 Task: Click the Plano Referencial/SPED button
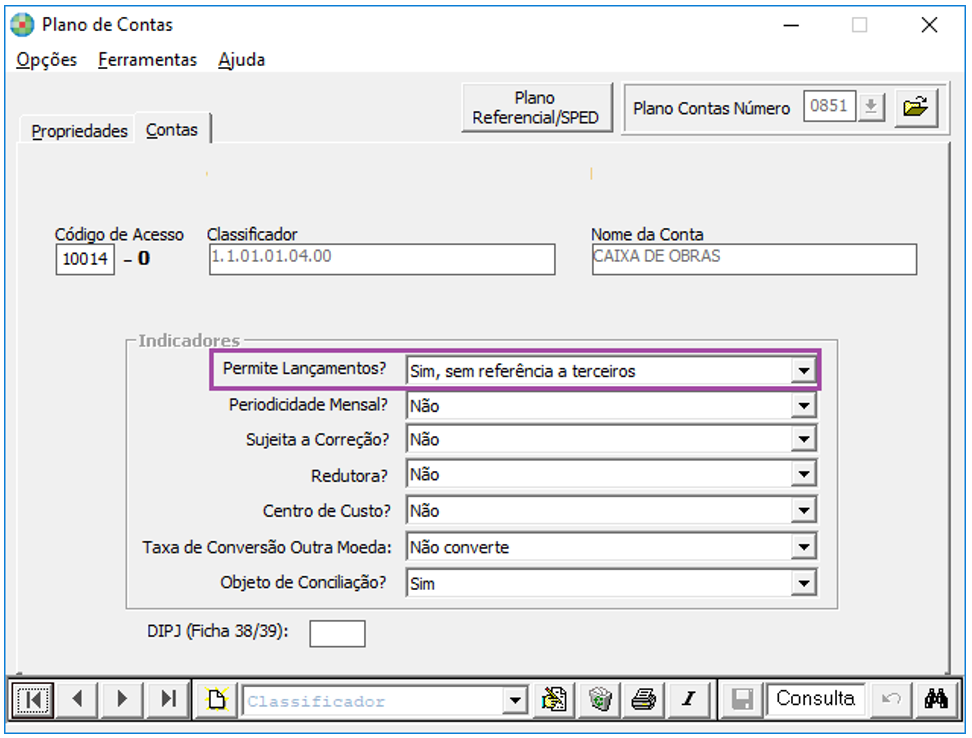pos(536,107)
